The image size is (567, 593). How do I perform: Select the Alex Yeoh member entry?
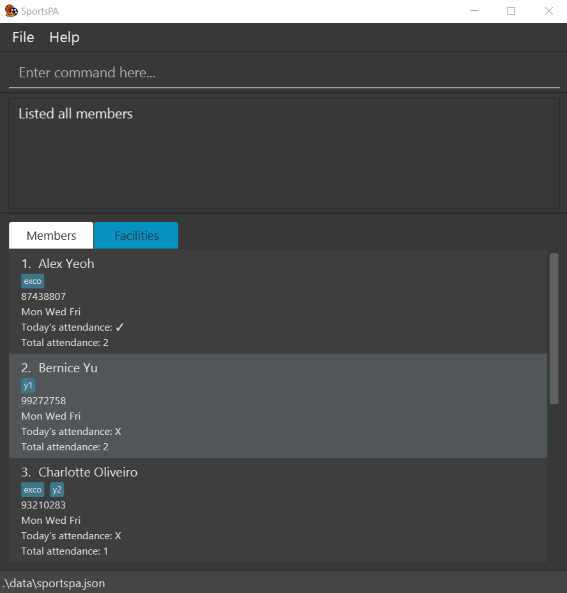click(278, 302)
